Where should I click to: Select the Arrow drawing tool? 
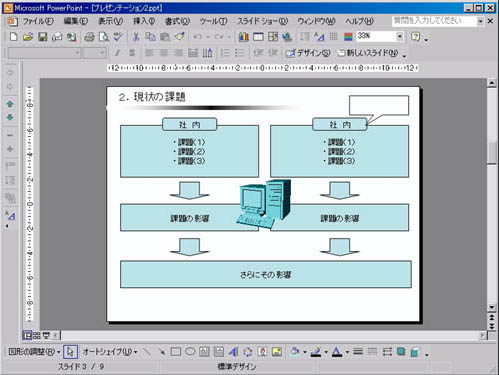coord(161,351)
